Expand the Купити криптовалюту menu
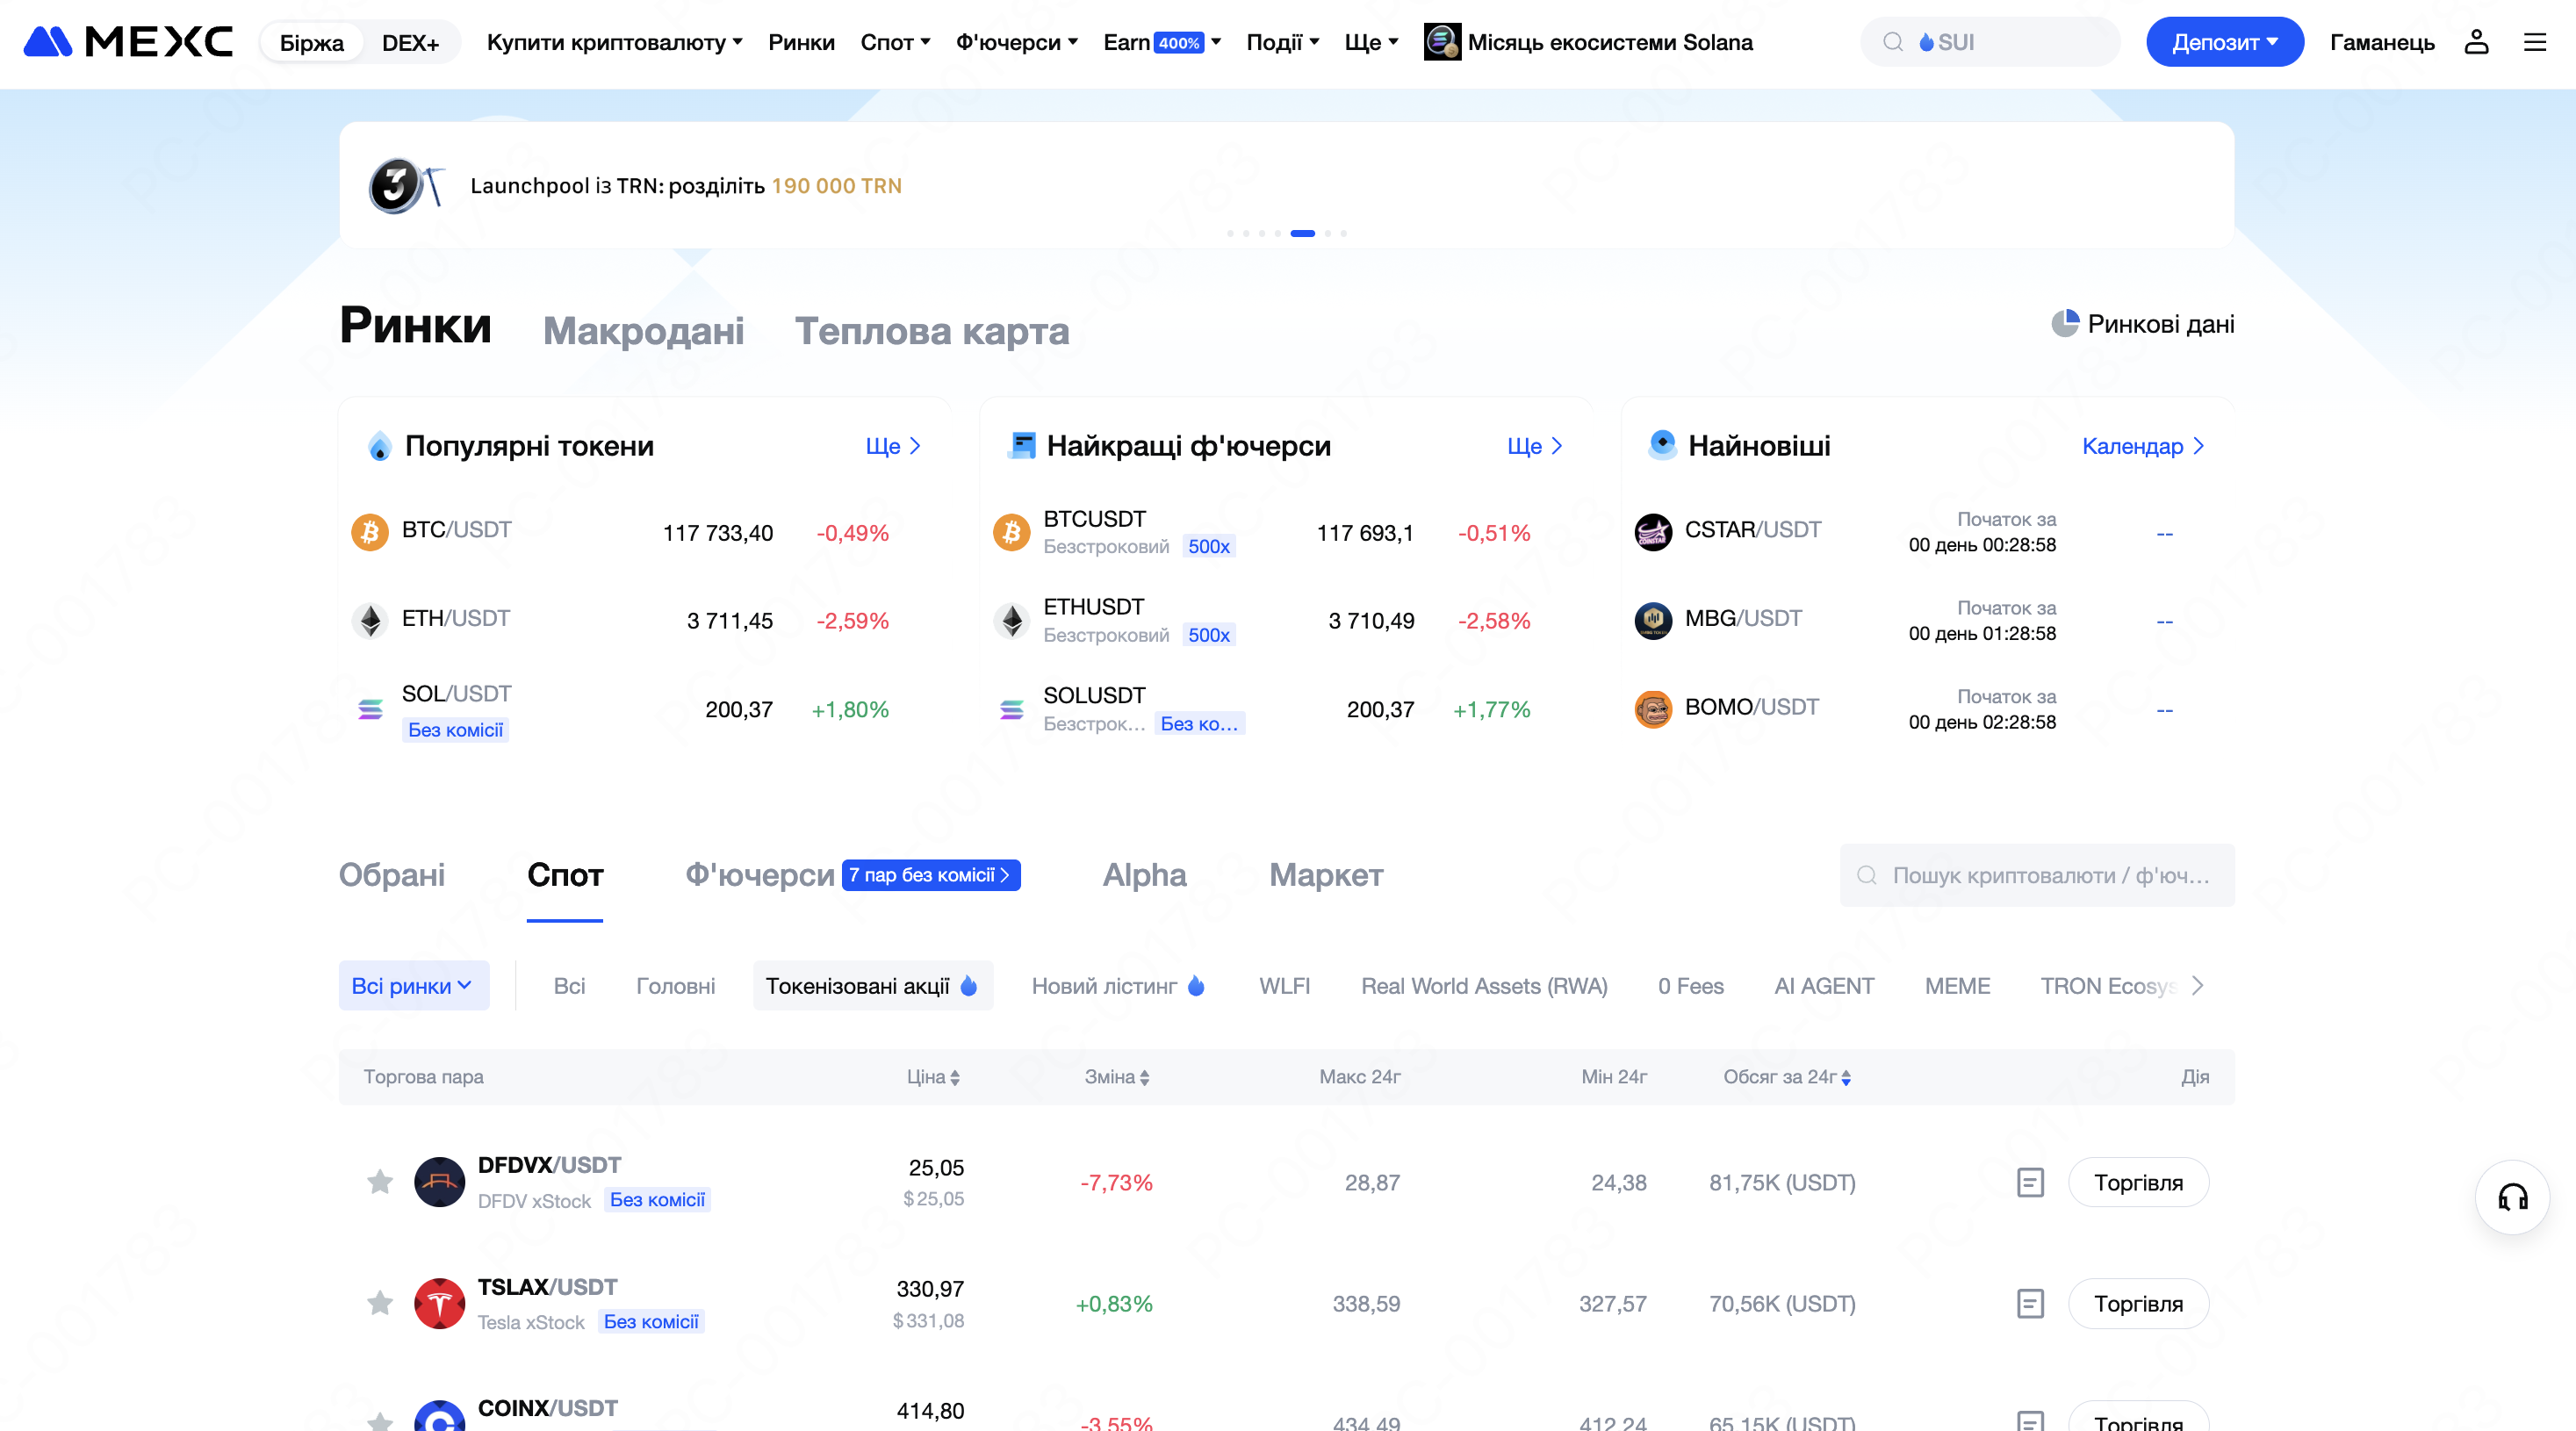 (x=614, y=42)
